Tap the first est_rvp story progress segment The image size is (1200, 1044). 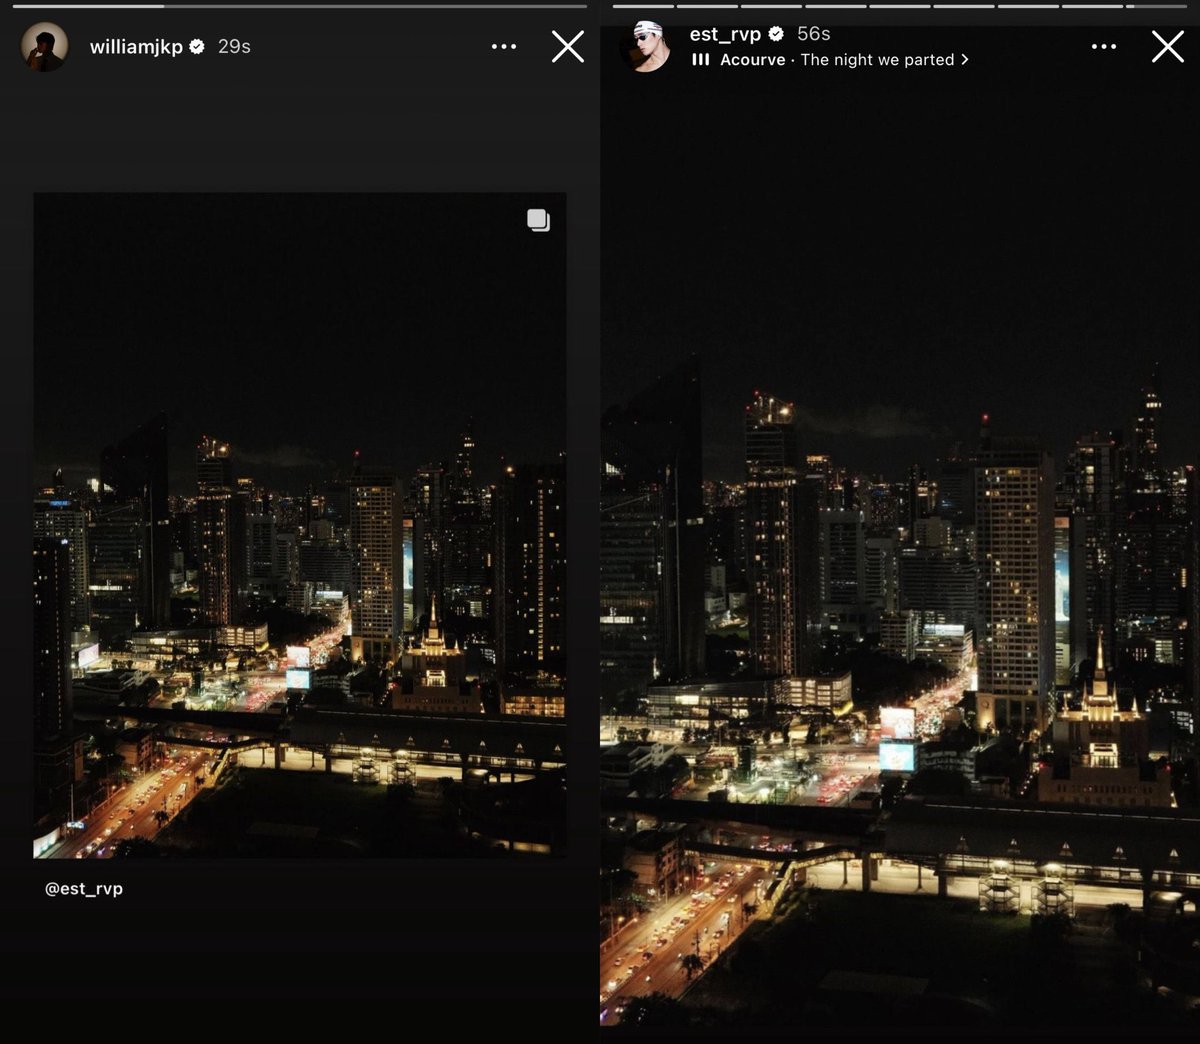pyautogui.click(x=642, y=6)
